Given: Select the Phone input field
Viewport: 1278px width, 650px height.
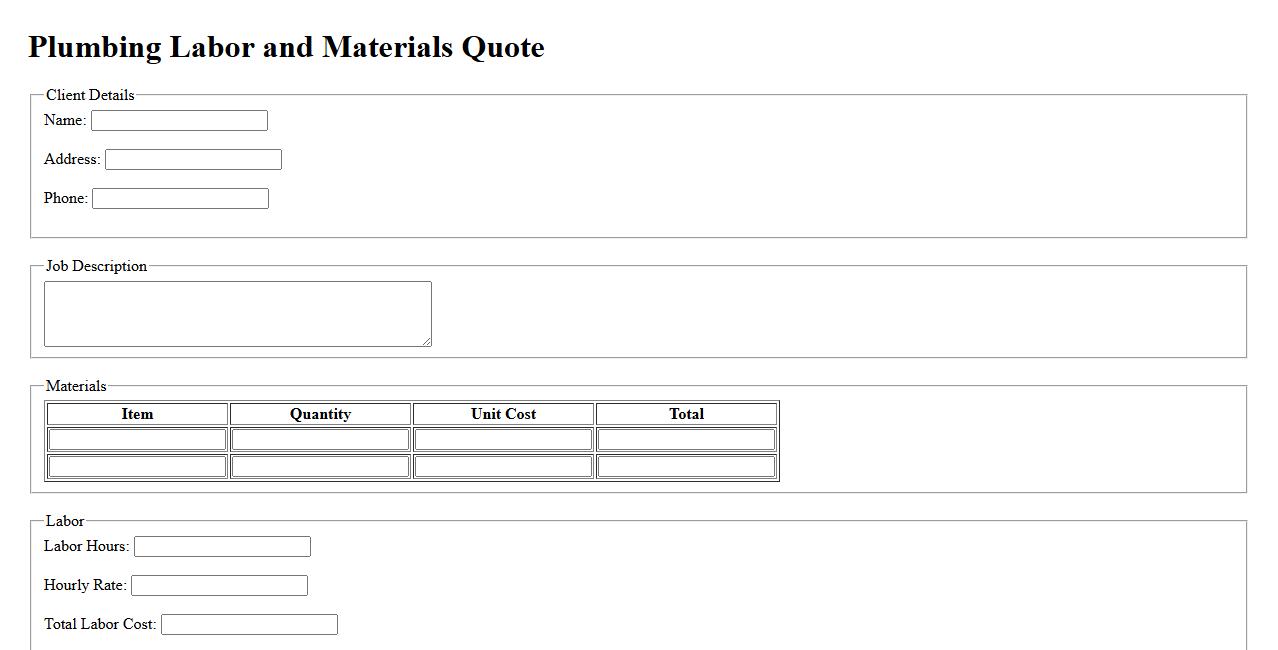Looking at the screenshot, I should 180,198.
